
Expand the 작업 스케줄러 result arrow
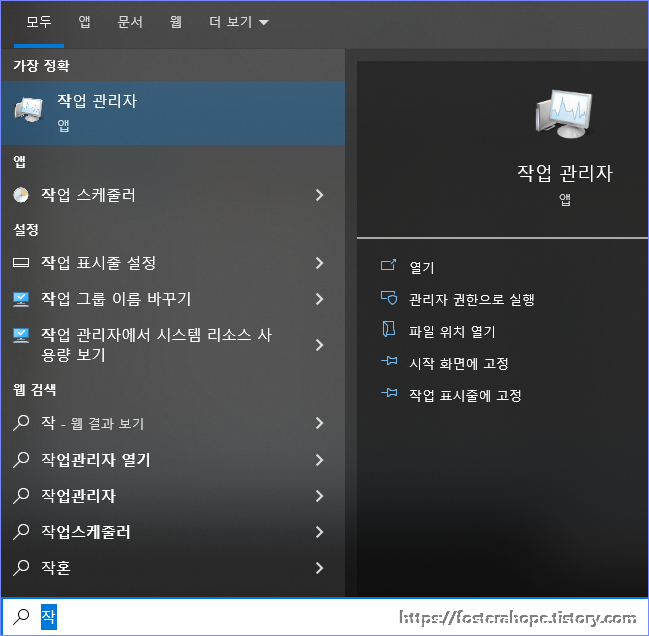(319, 195)
